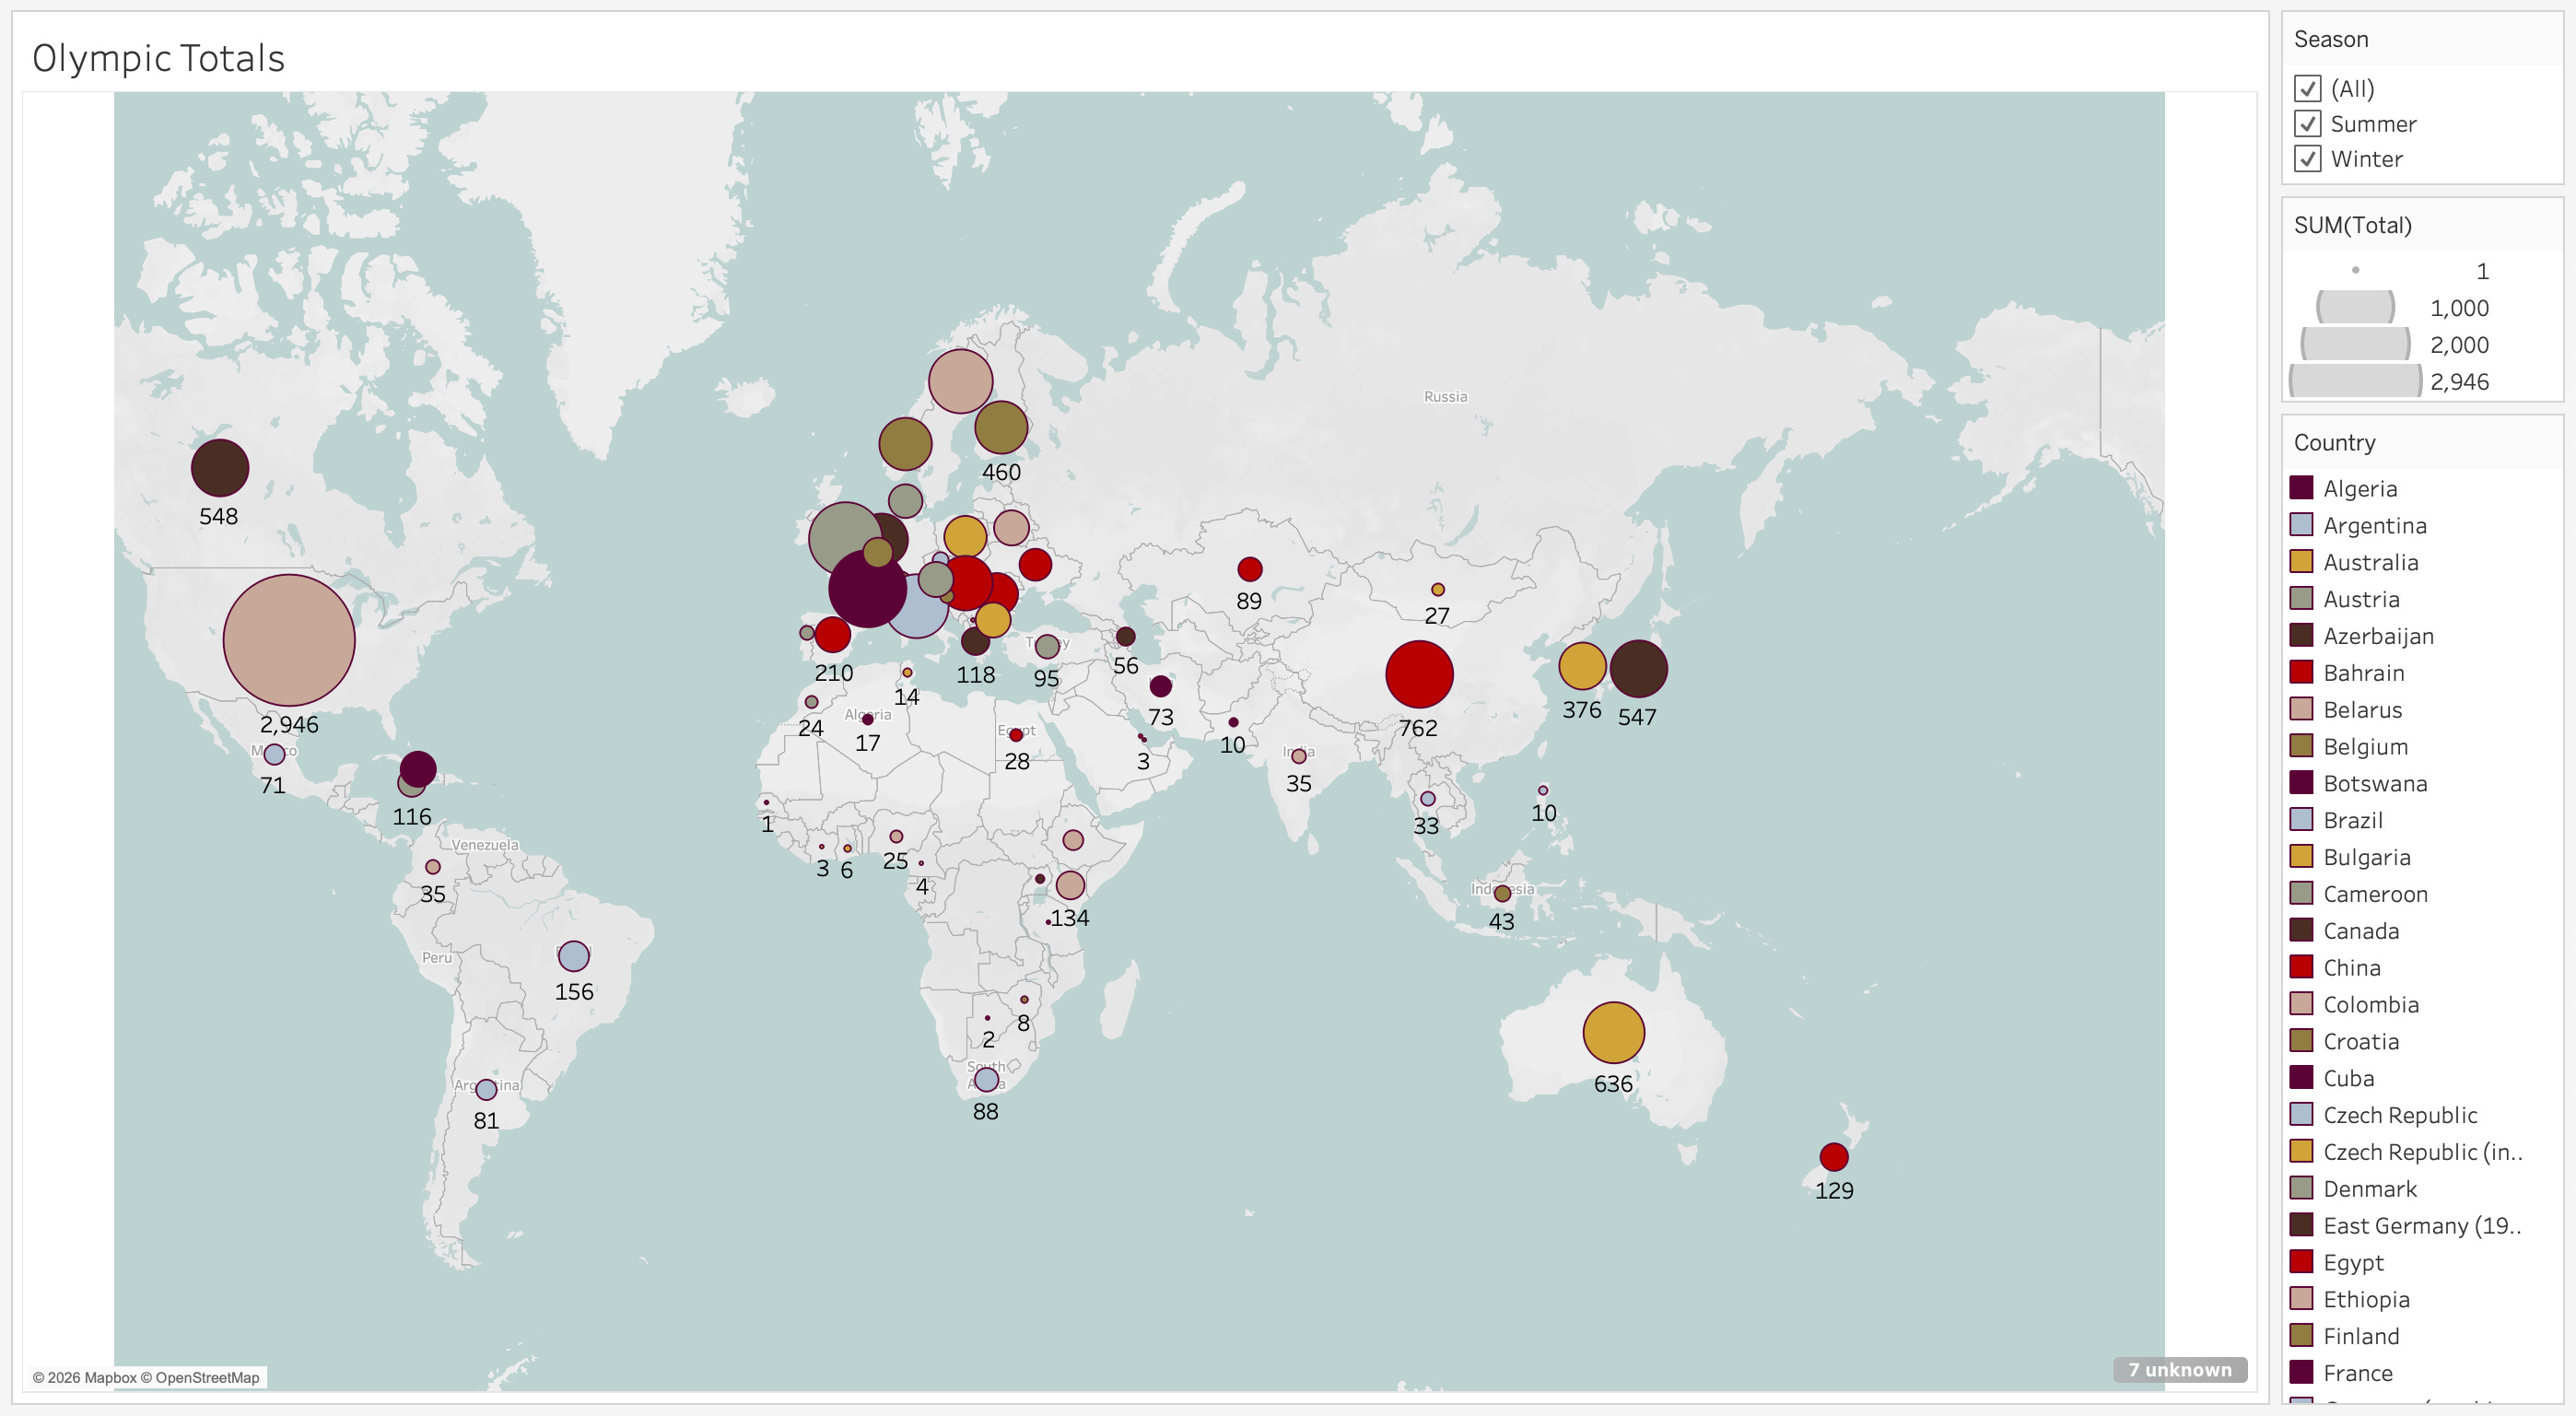Toggle the (All) season checkbox
This screenshot has height=1416, width=2576.
(2307, 89)
